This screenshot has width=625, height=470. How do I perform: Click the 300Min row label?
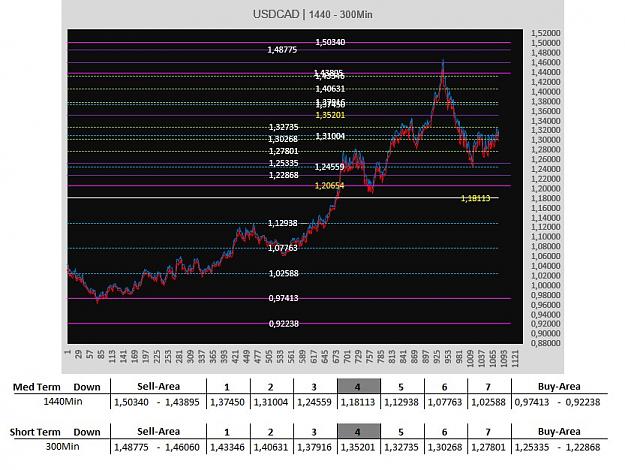point(63,446)
